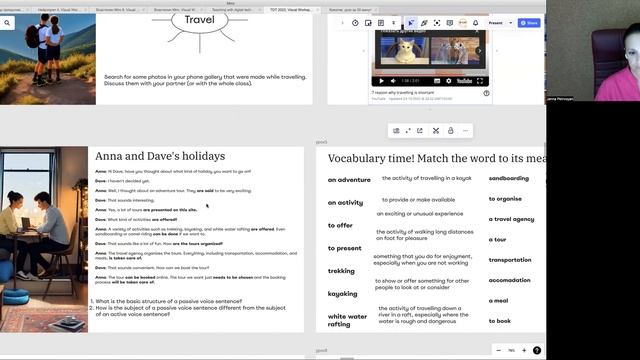Expand the Present dropdown arrow

511,23
